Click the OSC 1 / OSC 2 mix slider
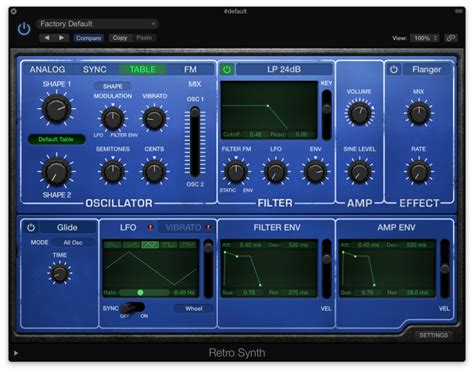The width and height of the screenshot is (474, 372). point(195,142)
